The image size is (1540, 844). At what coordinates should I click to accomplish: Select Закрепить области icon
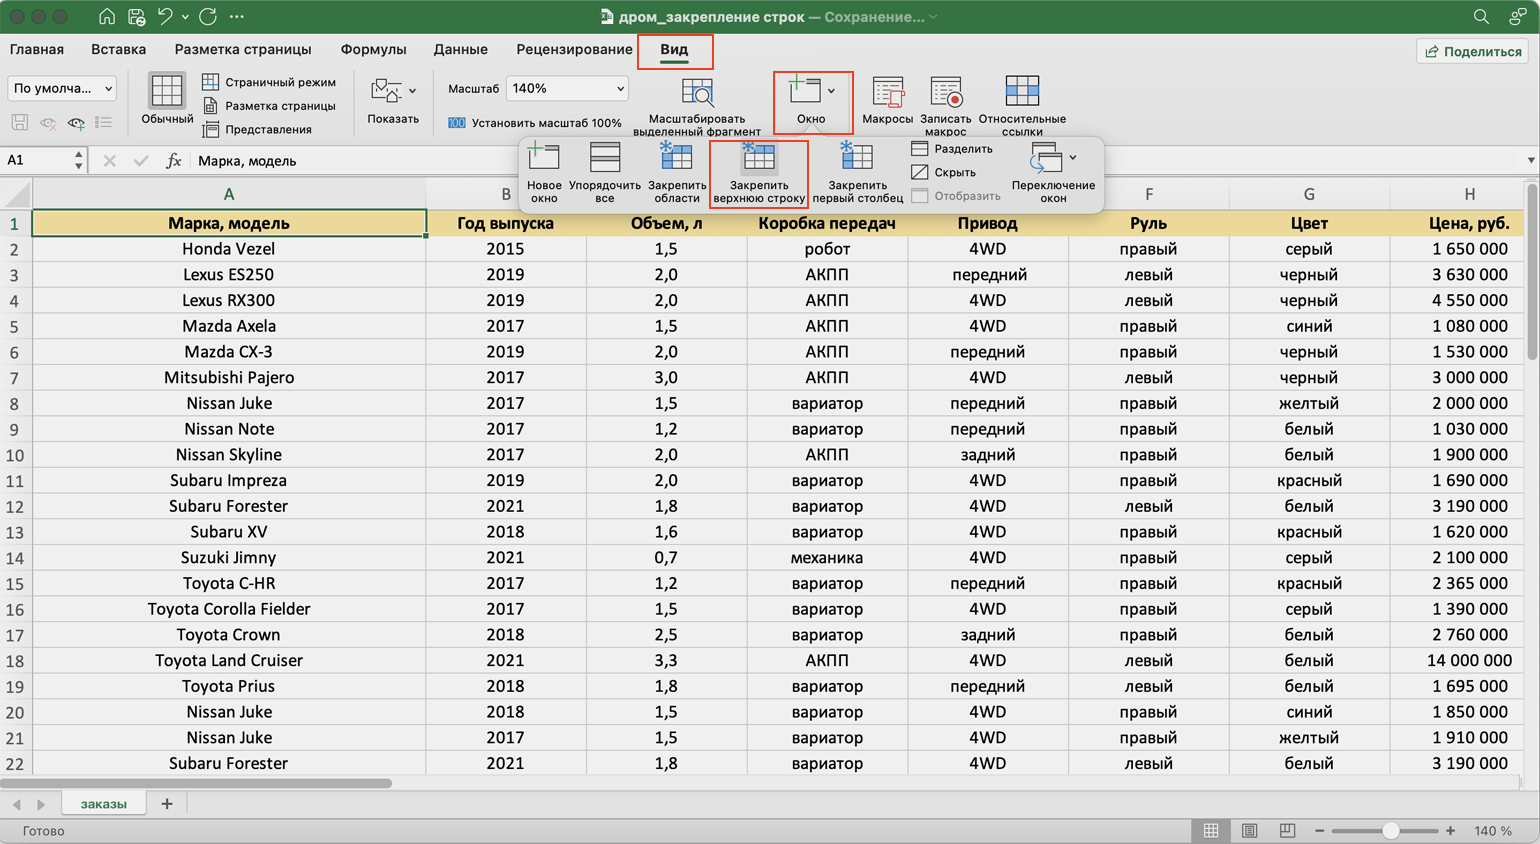(676, 159)
